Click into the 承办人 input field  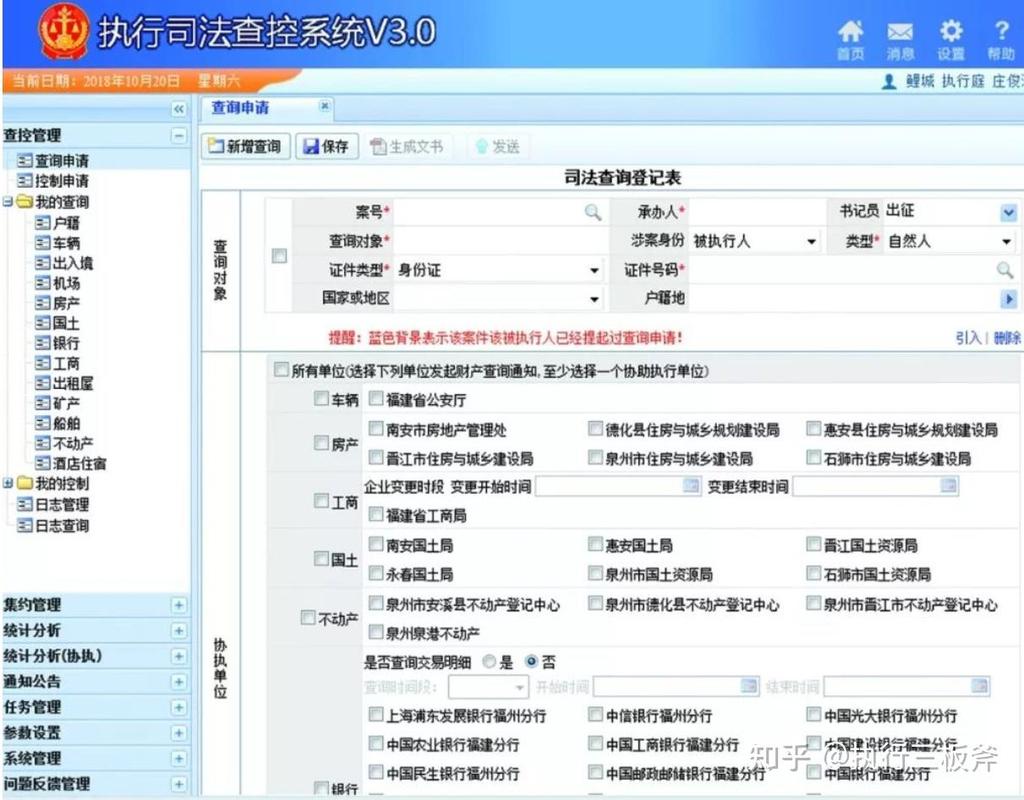pyautogui.click(x=758, y=212)
